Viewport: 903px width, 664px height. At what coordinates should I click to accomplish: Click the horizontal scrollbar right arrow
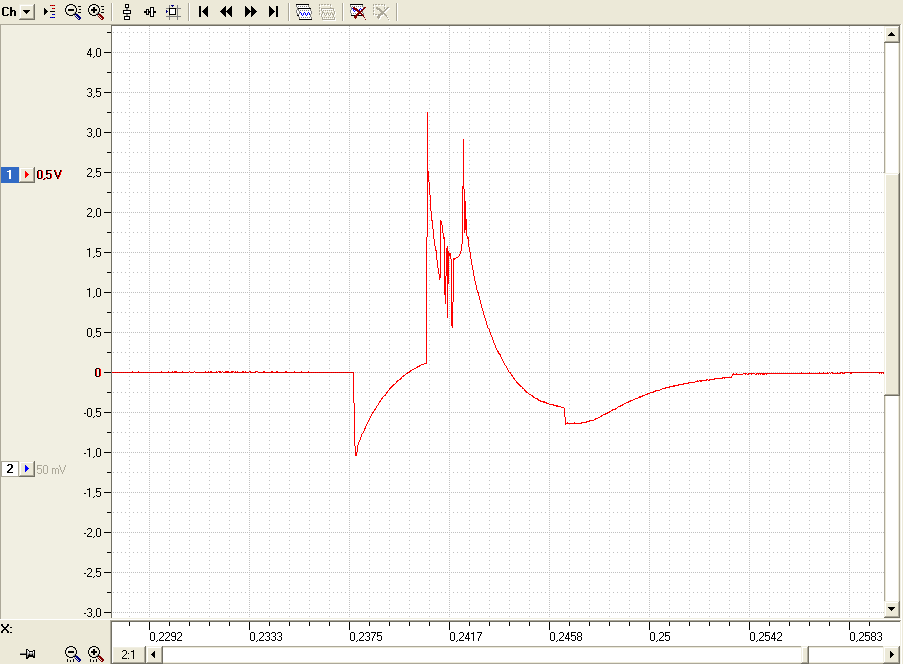pyautogui.click(x=892, y=655)
